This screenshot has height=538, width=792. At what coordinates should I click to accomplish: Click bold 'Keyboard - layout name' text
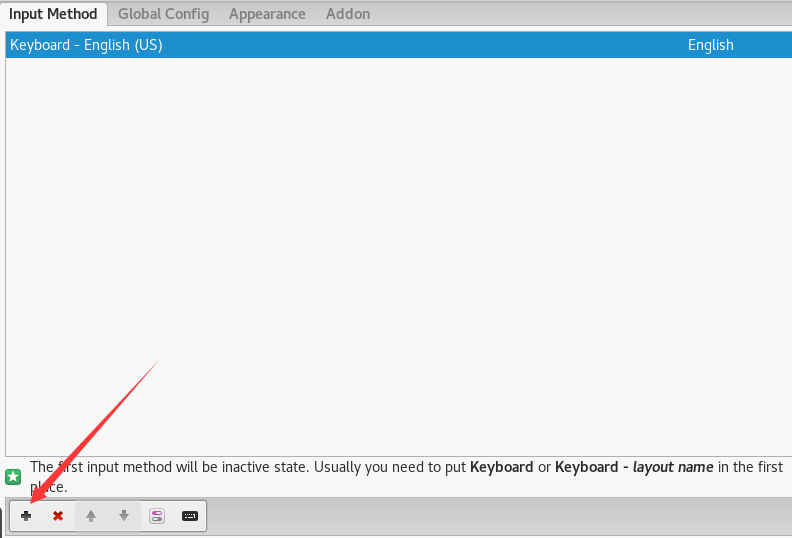point(634,467)
